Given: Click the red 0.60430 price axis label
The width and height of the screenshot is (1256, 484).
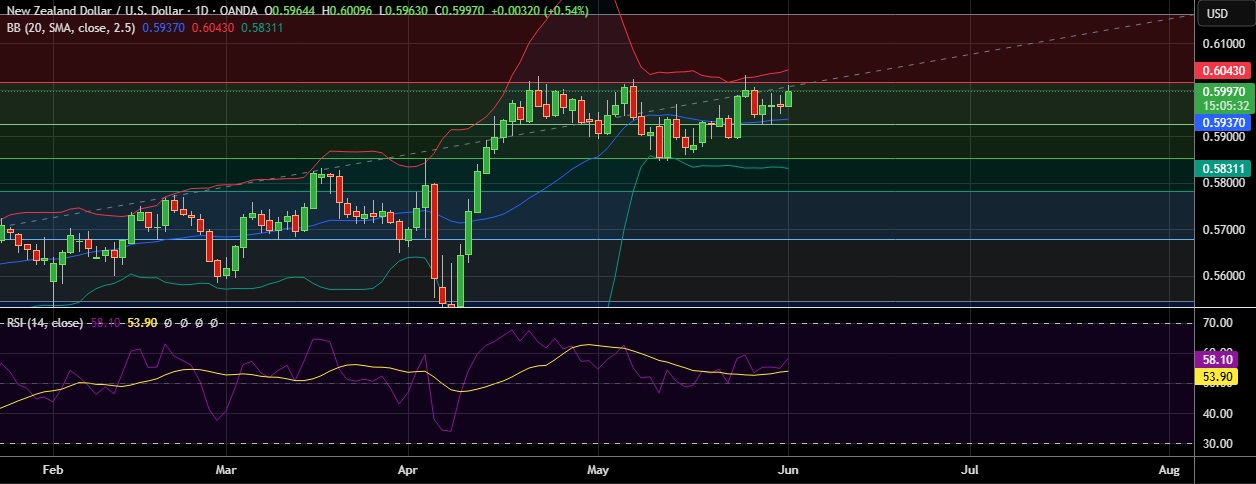Looking at the screenshot, I should click(x=1223, y=71).
